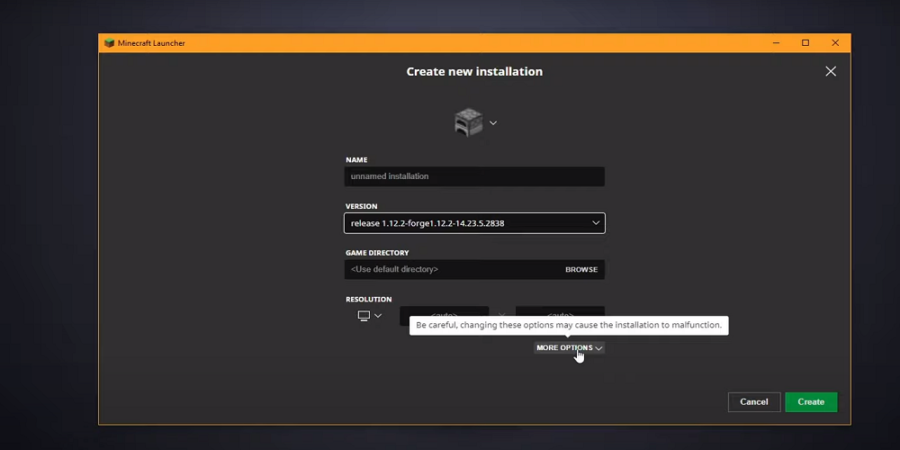Open the resolution preset monitor dropdown

369,316
